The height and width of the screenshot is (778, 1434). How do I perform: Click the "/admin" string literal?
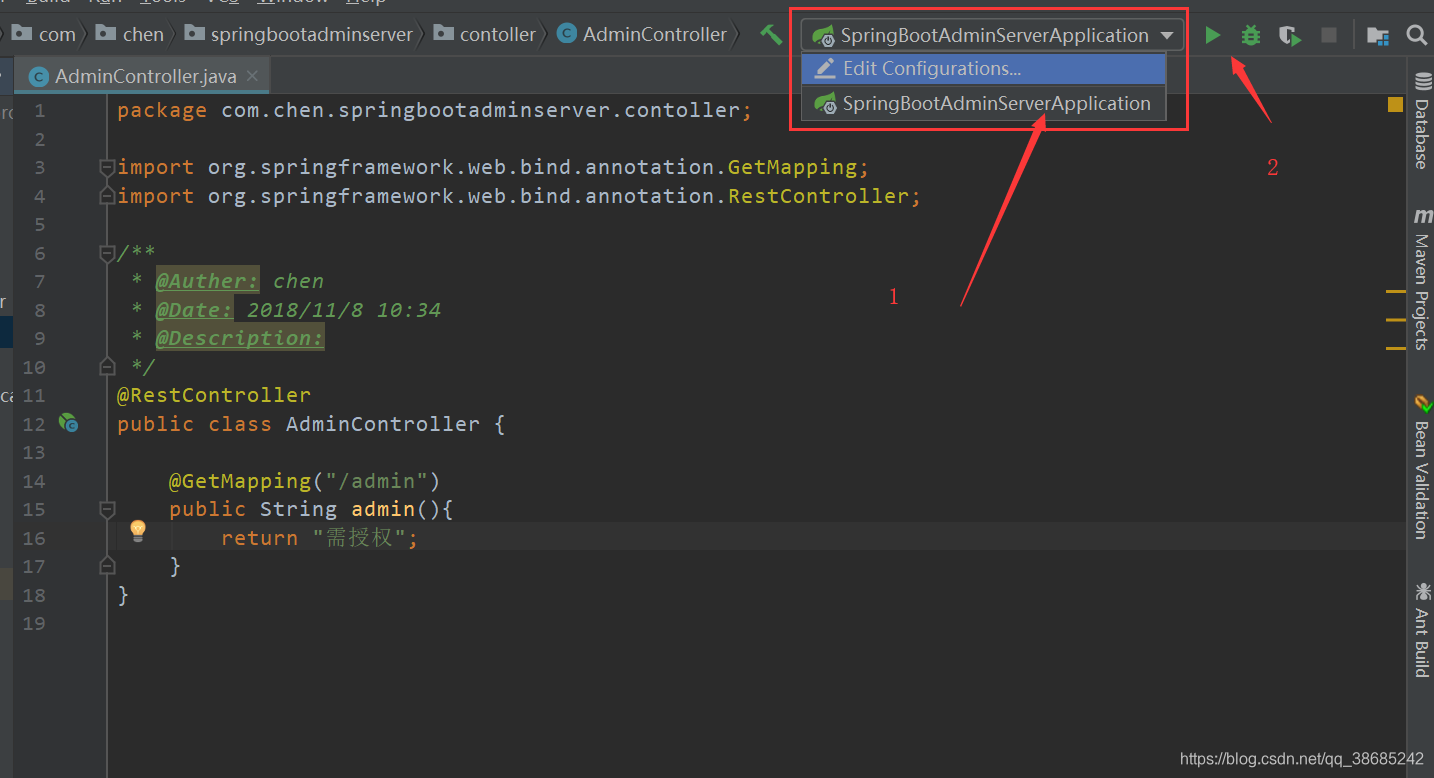(x=377, y=481)
